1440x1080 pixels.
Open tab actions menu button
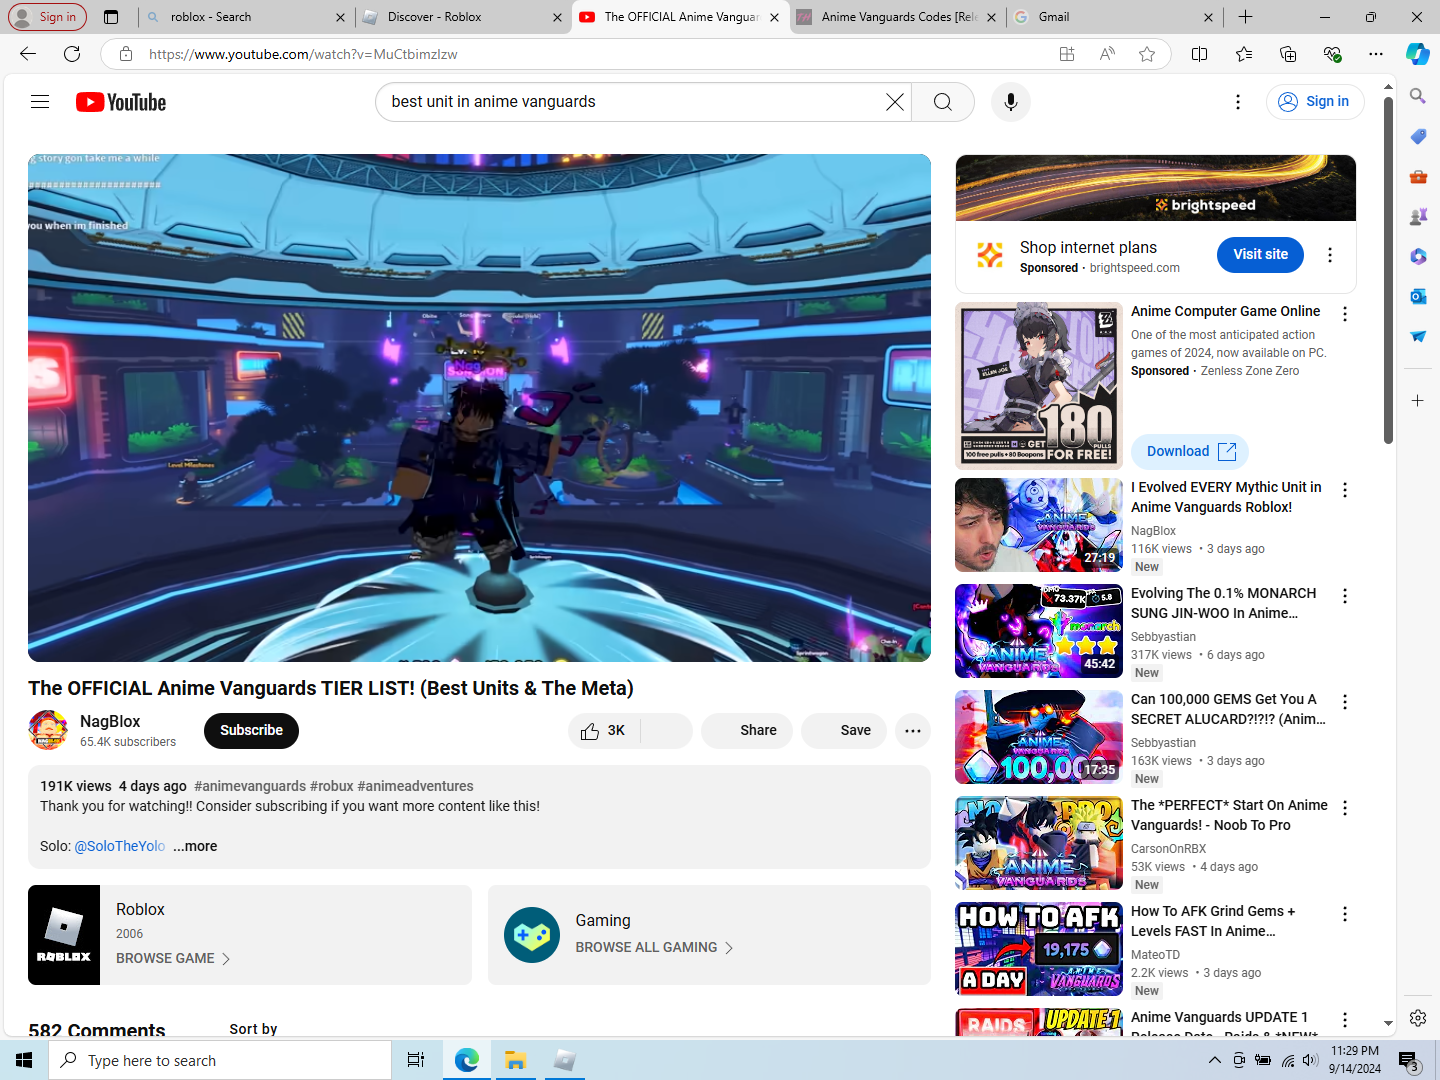[111, 17]
